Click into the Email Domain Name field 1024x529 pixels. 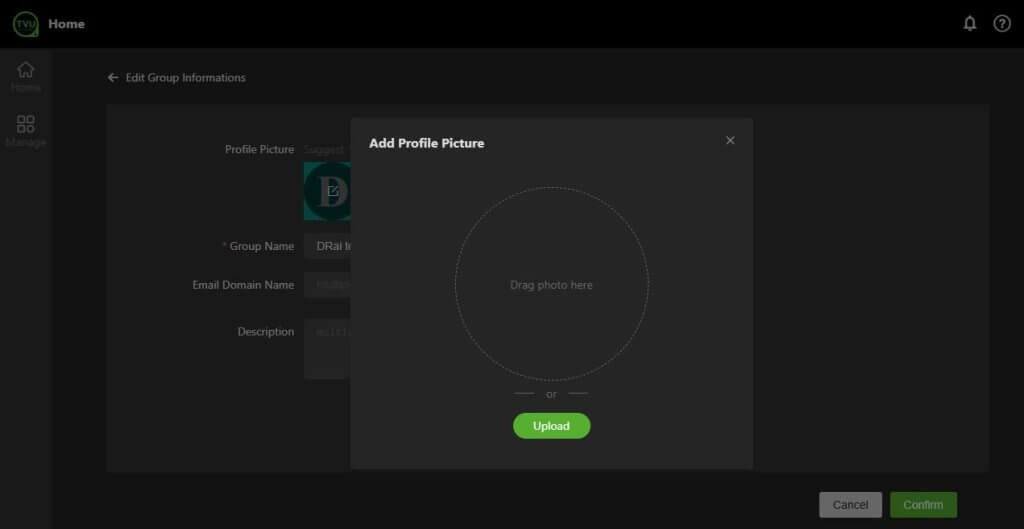327,285
